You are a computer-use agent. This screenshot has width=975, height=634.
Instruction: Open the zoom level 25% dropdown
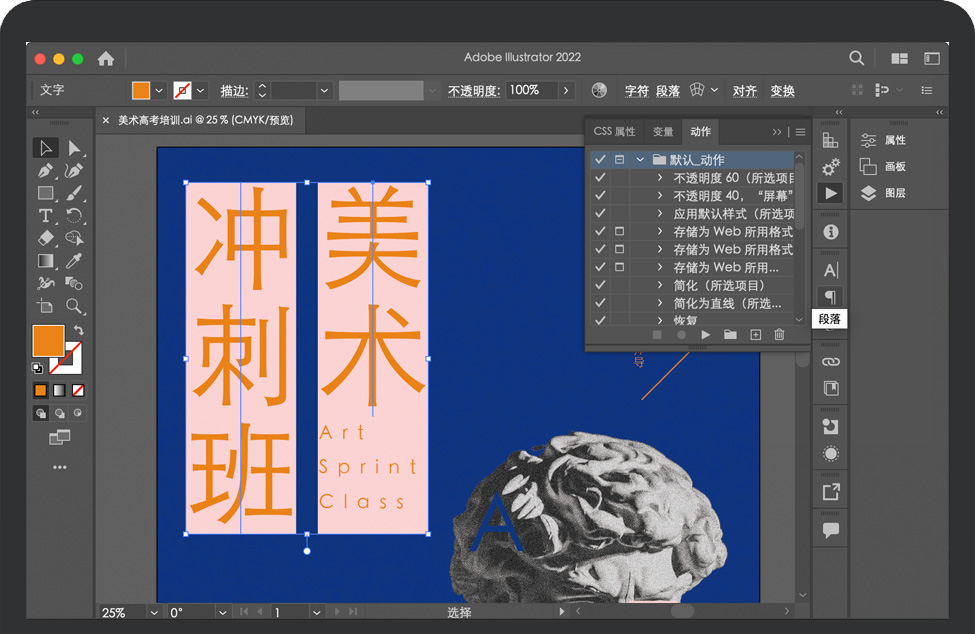(x=153, y=612)
